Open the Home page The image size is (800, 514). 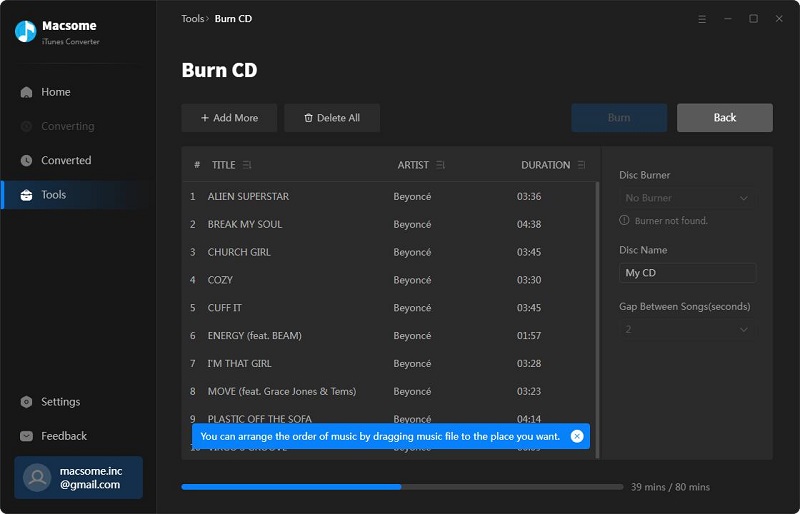[x=77, y=92]
